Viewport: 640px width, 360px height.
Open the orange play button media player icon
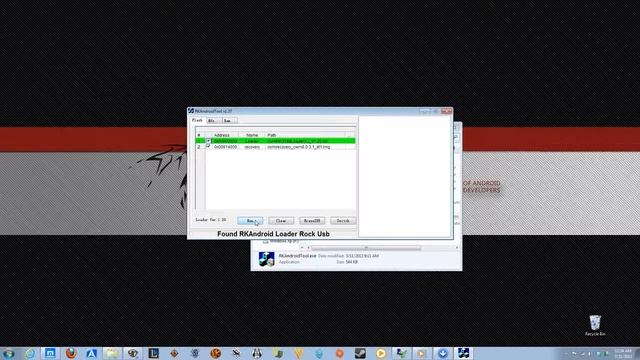pos(381,353)
